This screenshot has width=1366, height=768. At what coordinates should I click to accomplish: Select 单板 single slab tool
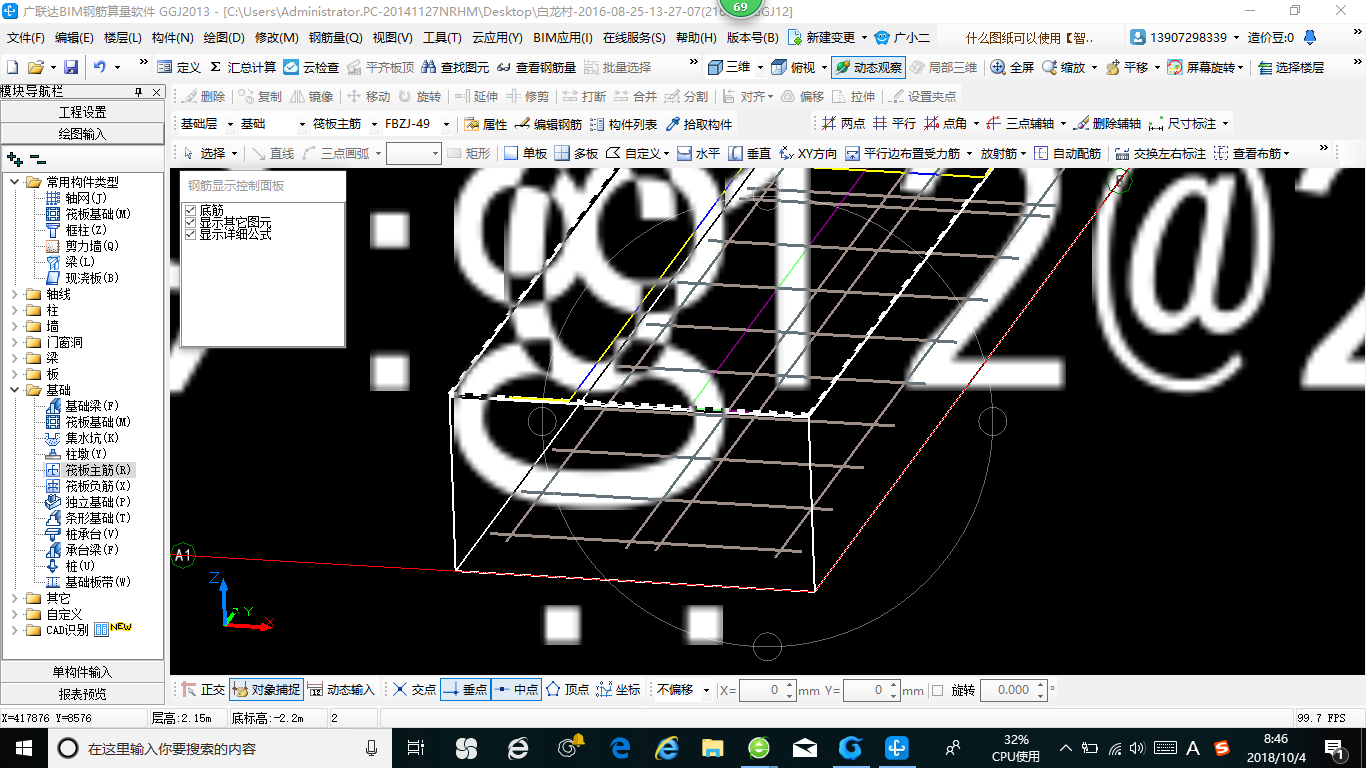(526, 153)
